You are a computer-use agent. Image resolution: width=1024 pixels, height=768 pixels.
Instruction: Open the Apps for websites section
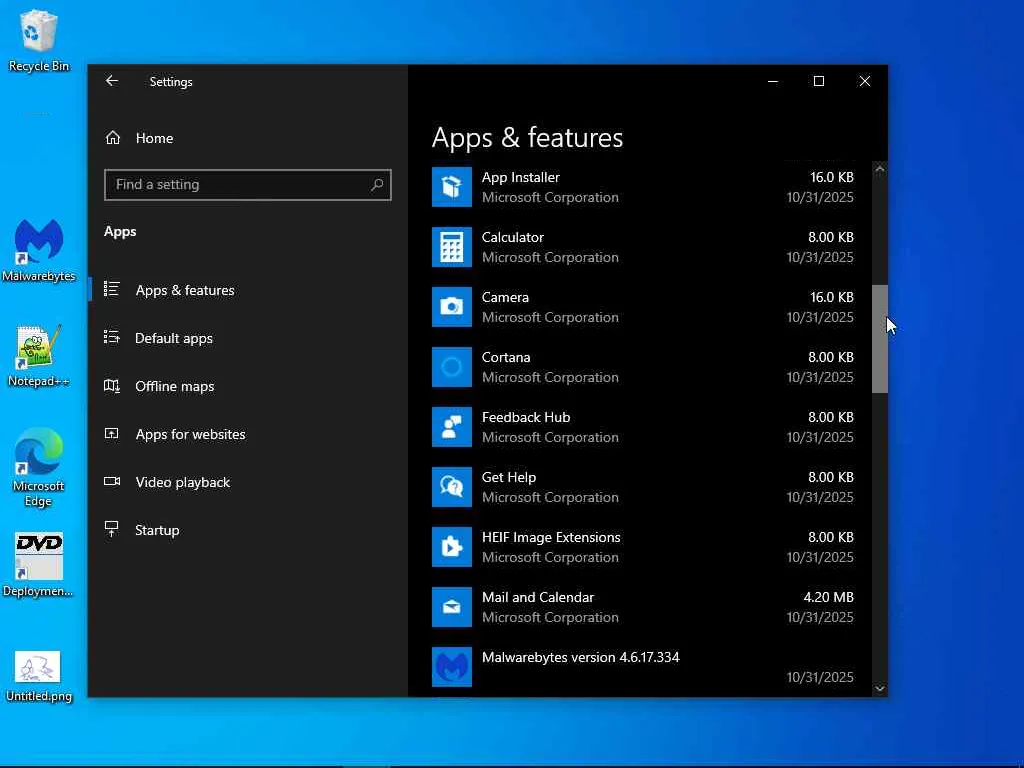pyautogui.click(x=190, y=434)
